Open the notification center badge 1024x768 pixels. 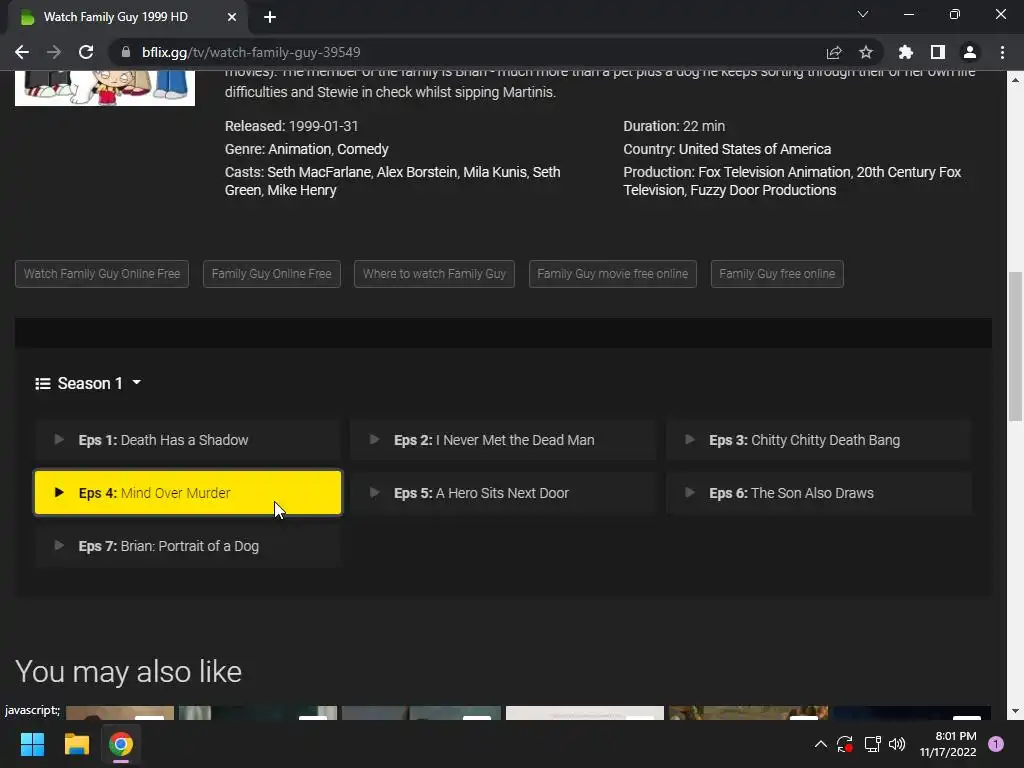click(996, 744)
